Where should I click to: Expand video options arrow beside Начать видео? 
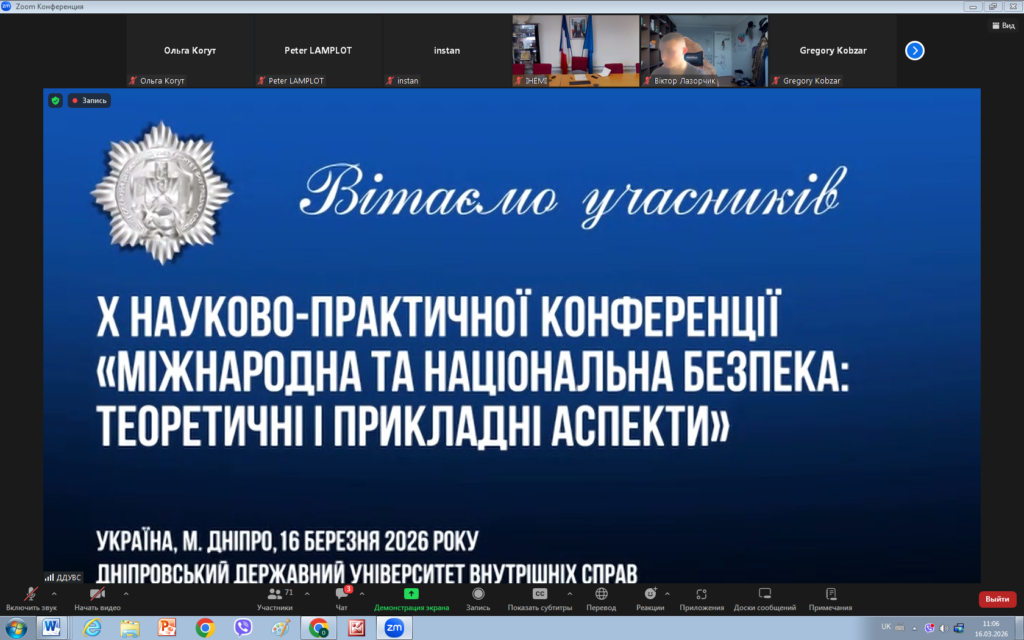point(125,593)
